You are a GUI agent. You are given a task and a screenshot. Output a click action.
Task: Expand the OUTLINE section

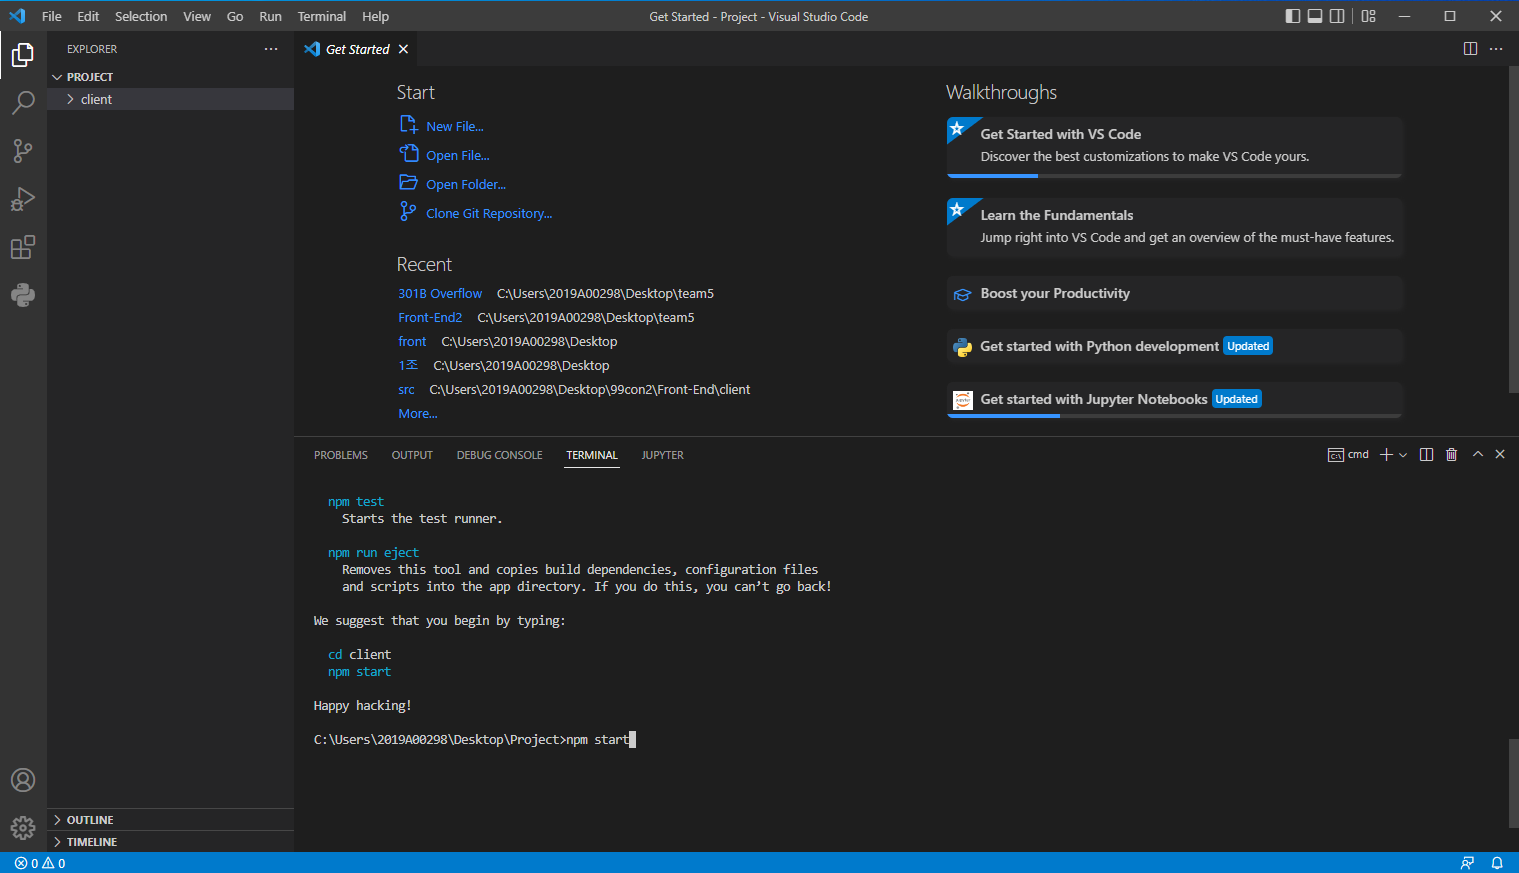pos(170,820)
